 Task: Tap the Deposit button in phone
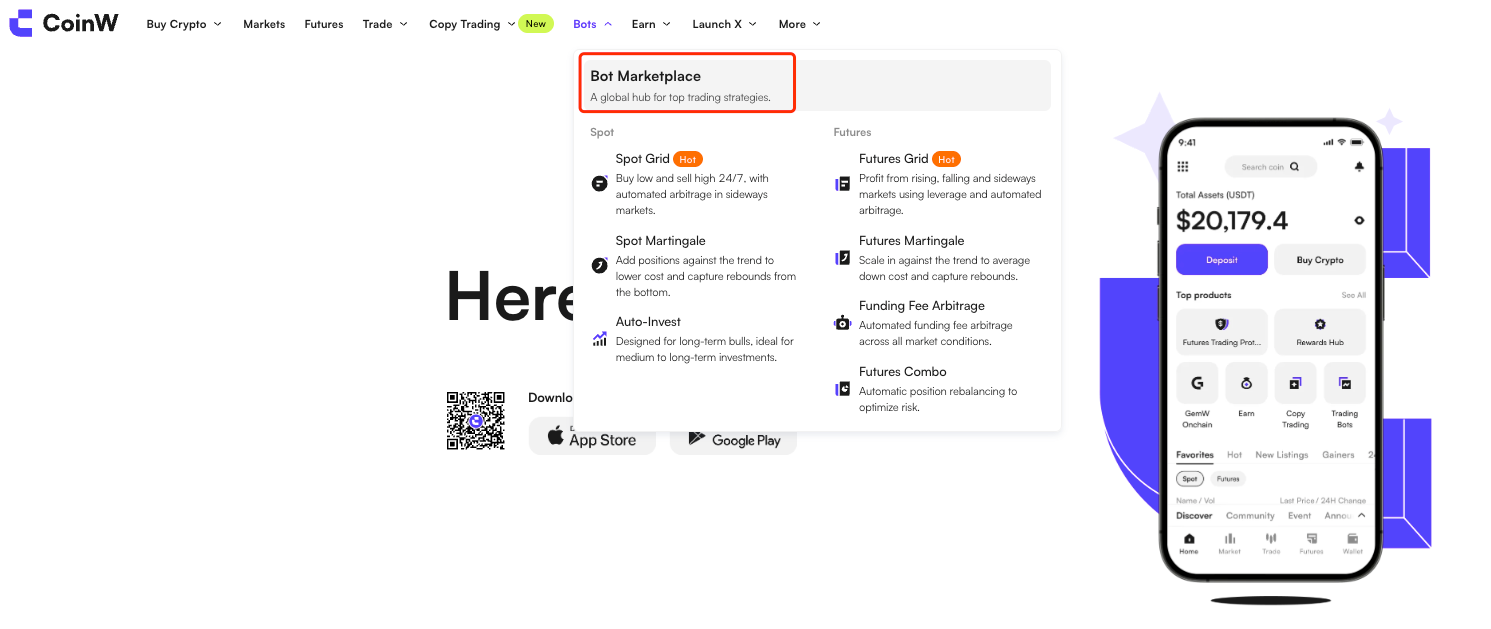[1222, 260]
